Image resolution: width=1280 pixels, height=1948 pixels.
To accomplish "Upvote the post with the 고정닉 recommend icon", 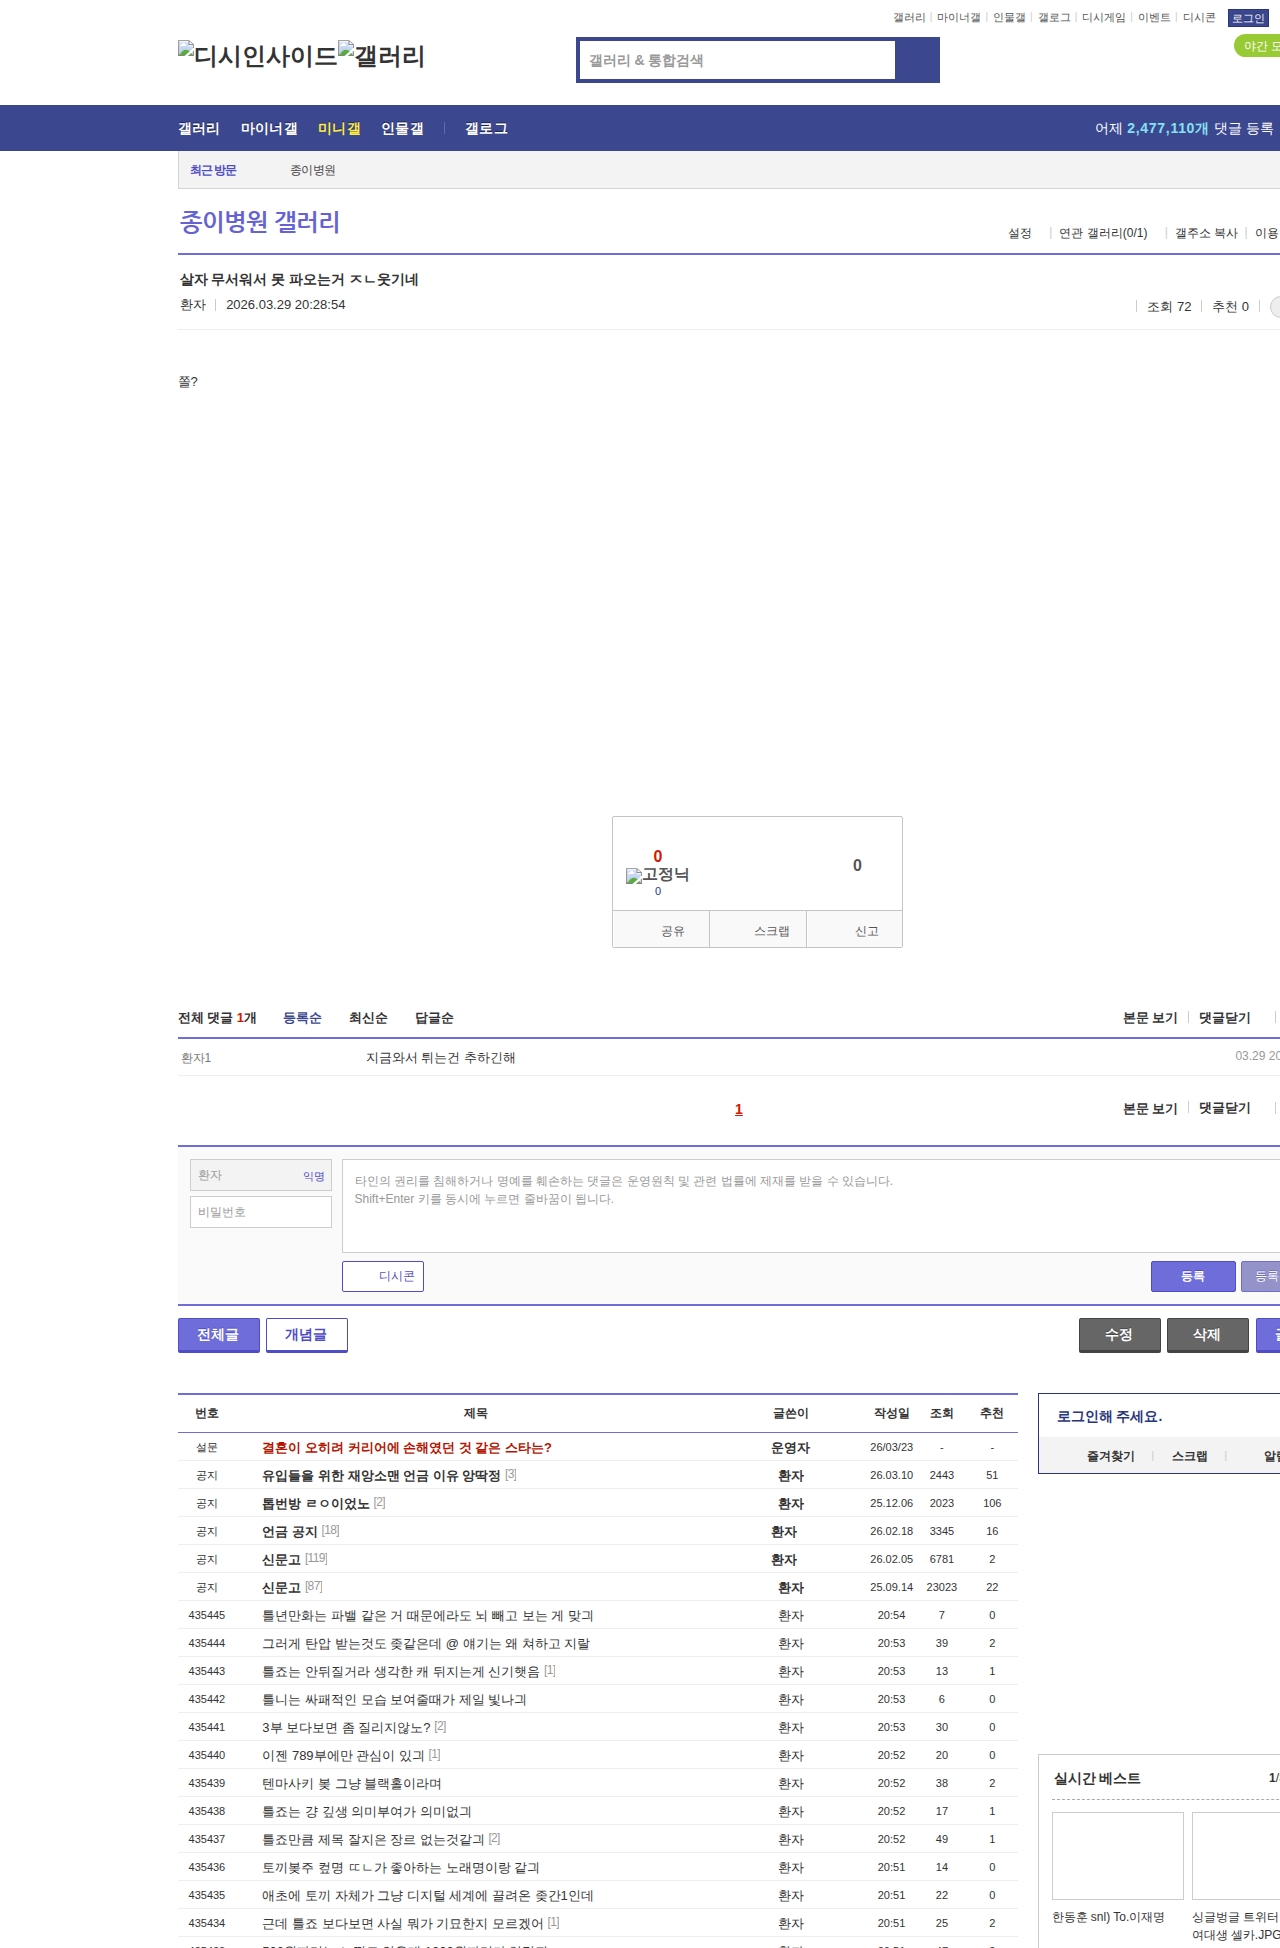I will [x=657, y=875].
